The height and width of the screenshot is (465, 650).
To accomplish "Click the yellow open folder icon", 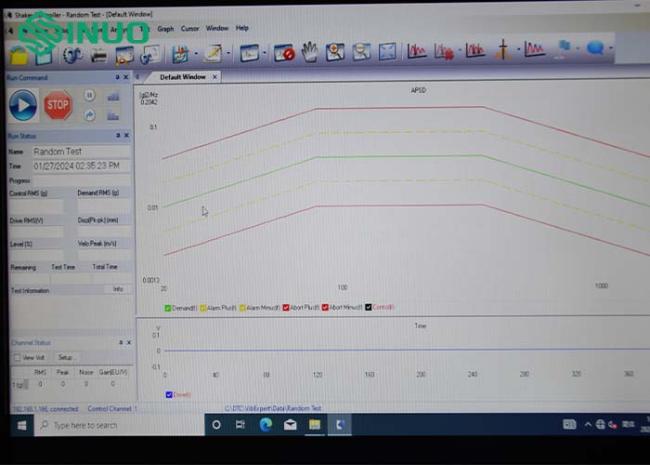I will [x=19, y=56].
